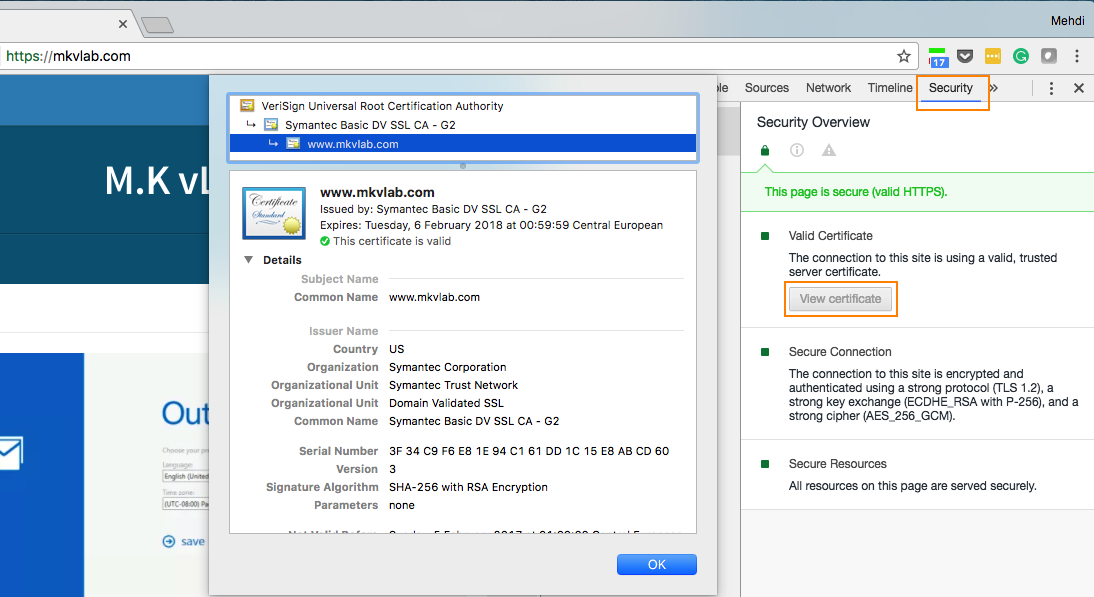Click the warning triangle icon in Security Overview
1094x597 pixels.
[829, 151]
